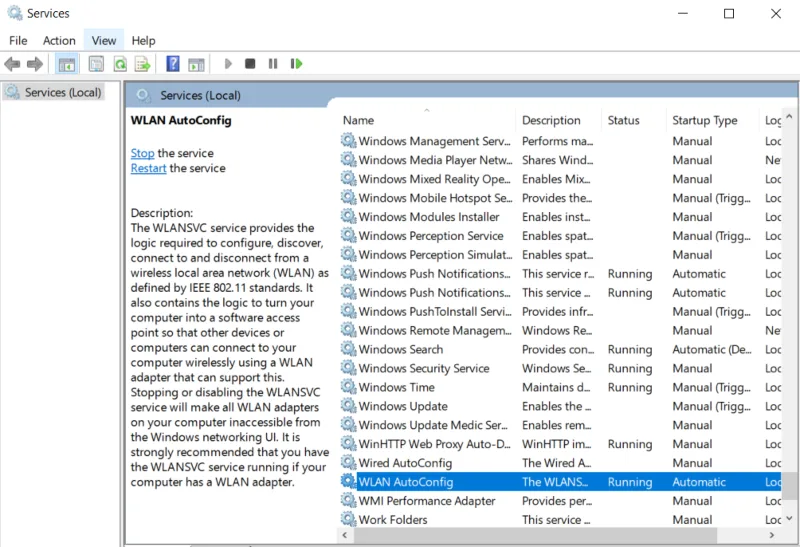Click 'Shares Wind...' description cell
Image resolution: width=800 pixels, height=547 pixels.
pos(557,160)
